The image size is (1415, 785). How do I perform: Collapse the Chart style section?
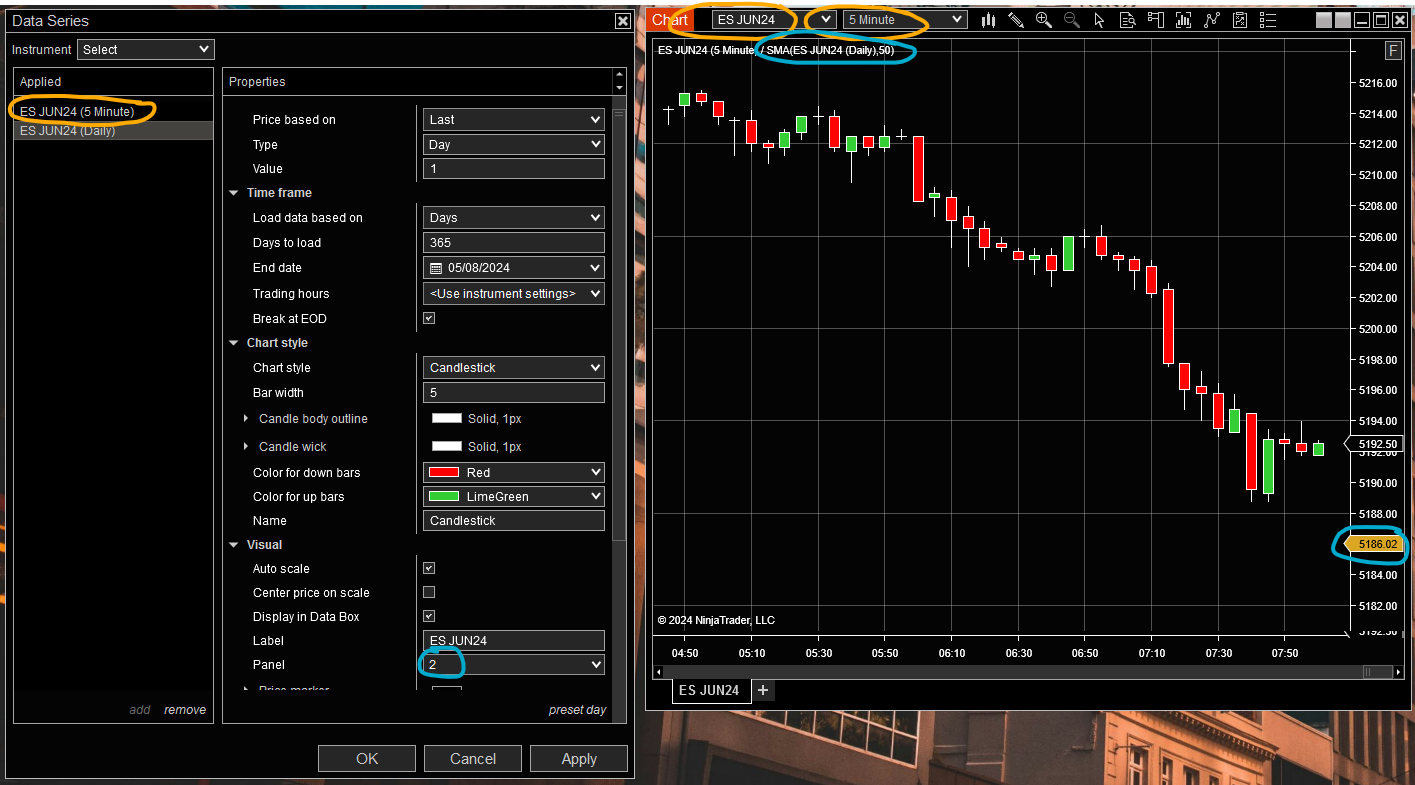[234, 343]
